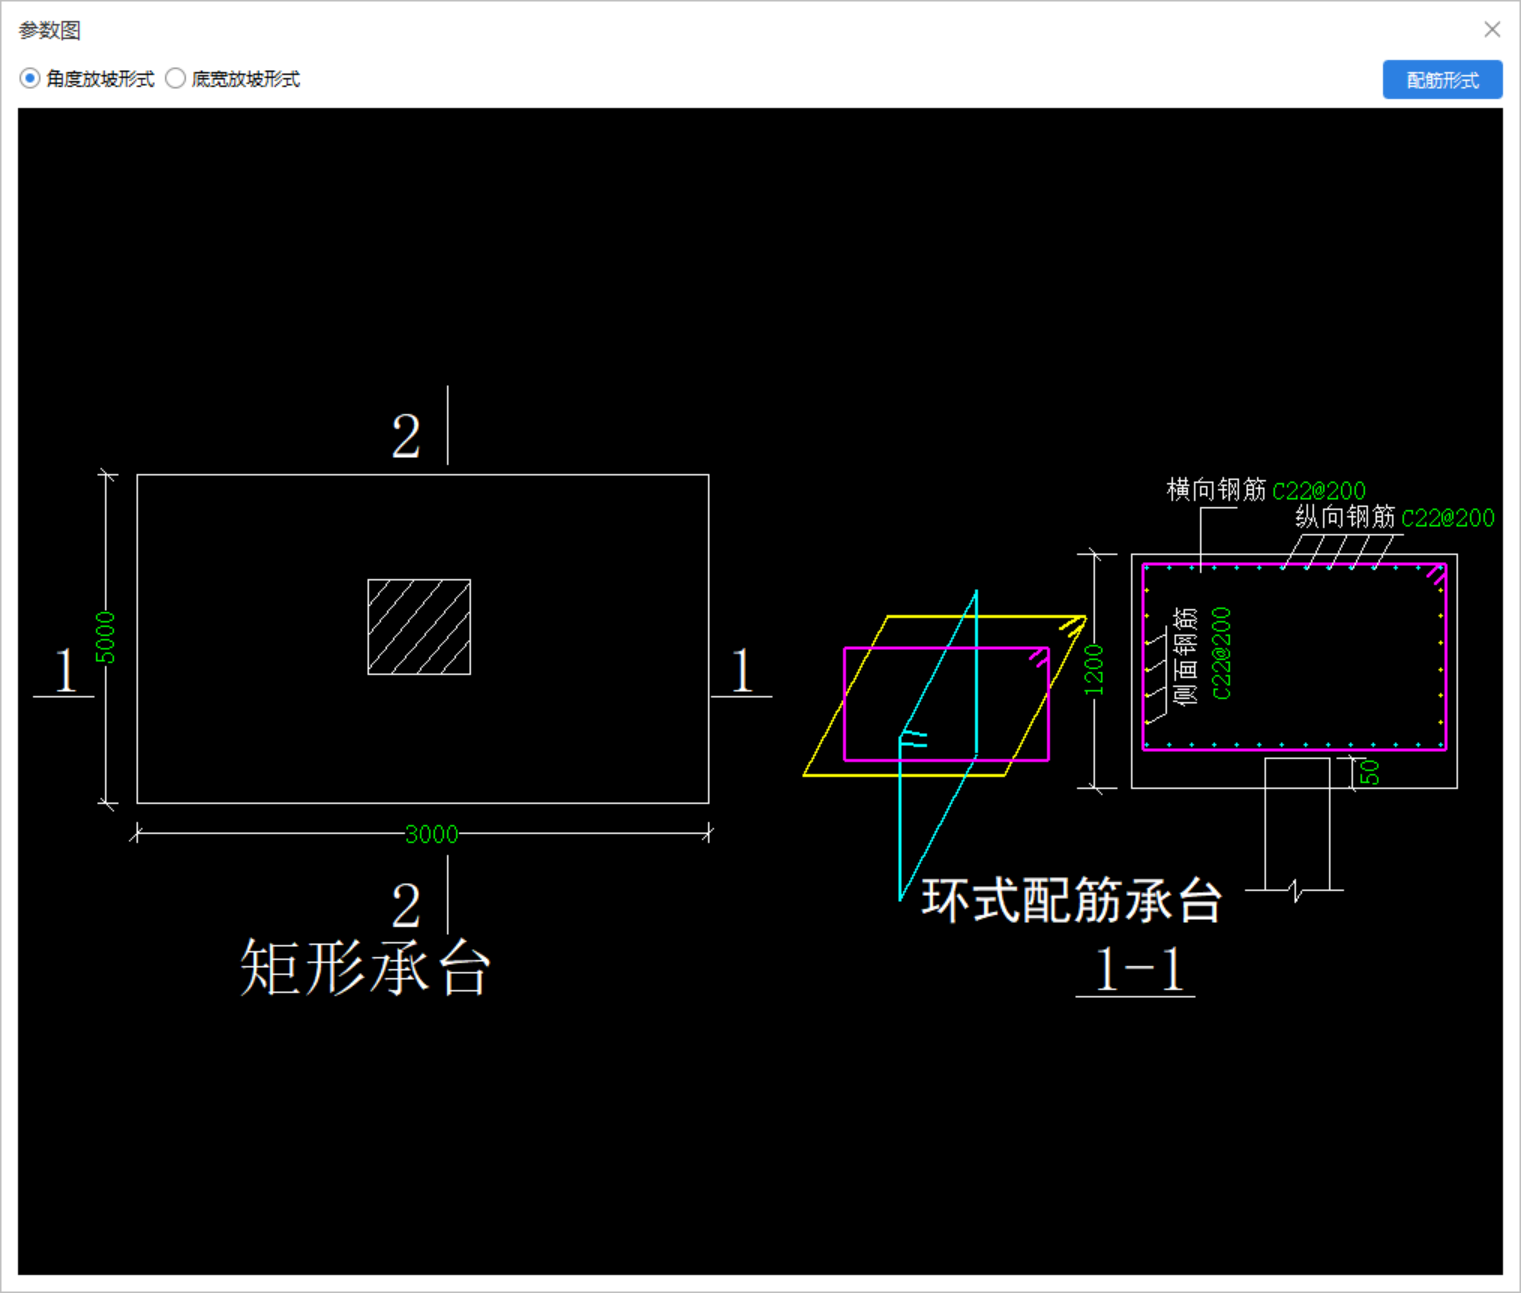Image resolution: width=1521 pixels, height=1293 pixels.
Task: Close the 参数图 dialog
Action: click(x=1492, y=30)
